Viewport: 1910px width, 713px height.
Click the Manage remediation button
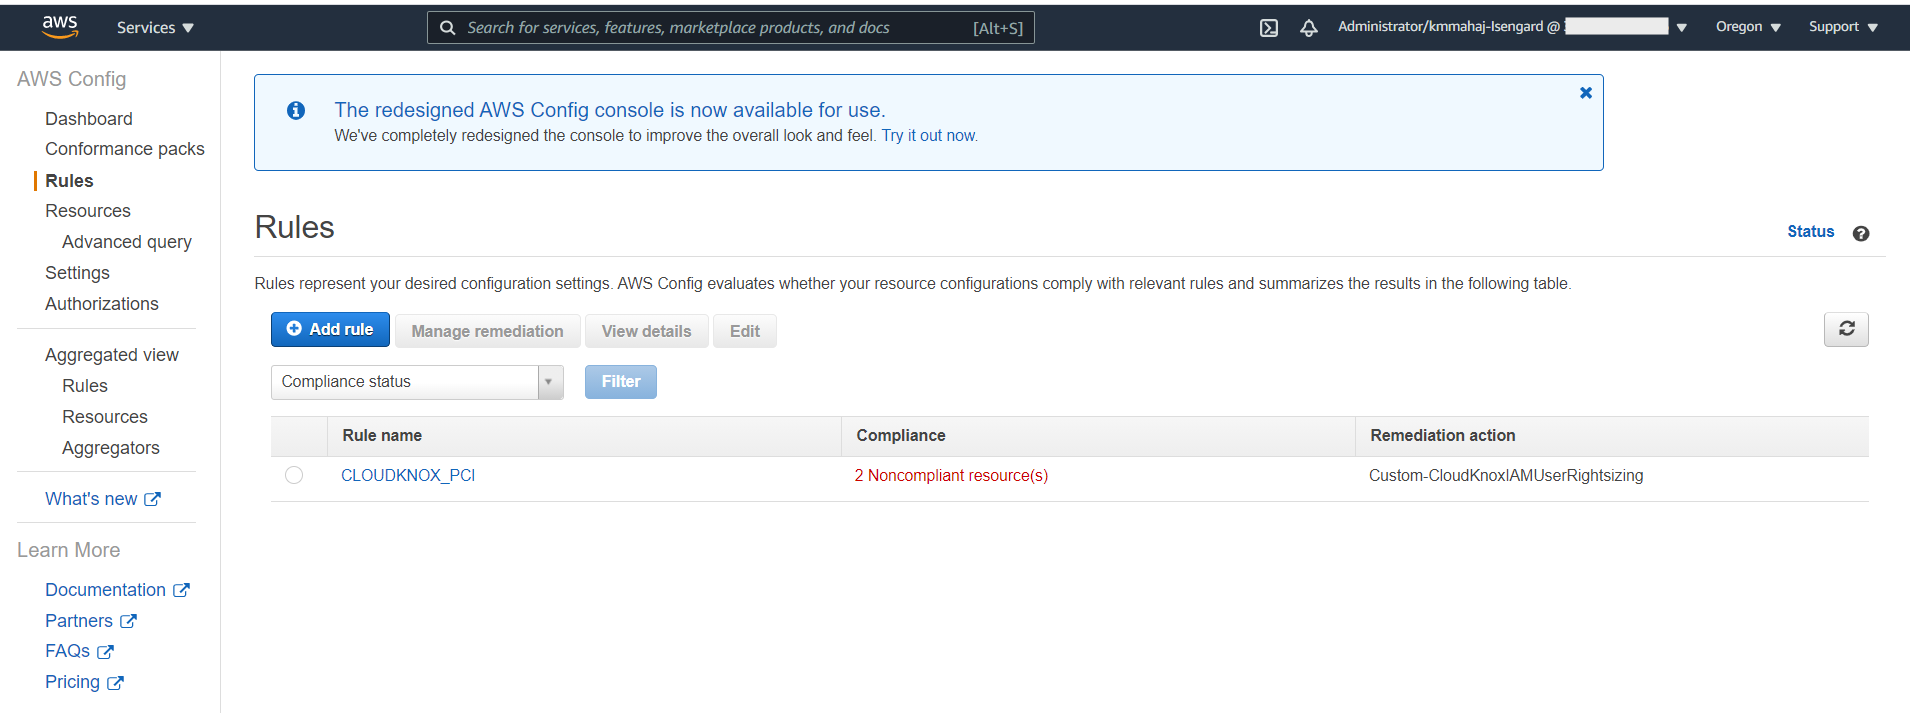487,331
